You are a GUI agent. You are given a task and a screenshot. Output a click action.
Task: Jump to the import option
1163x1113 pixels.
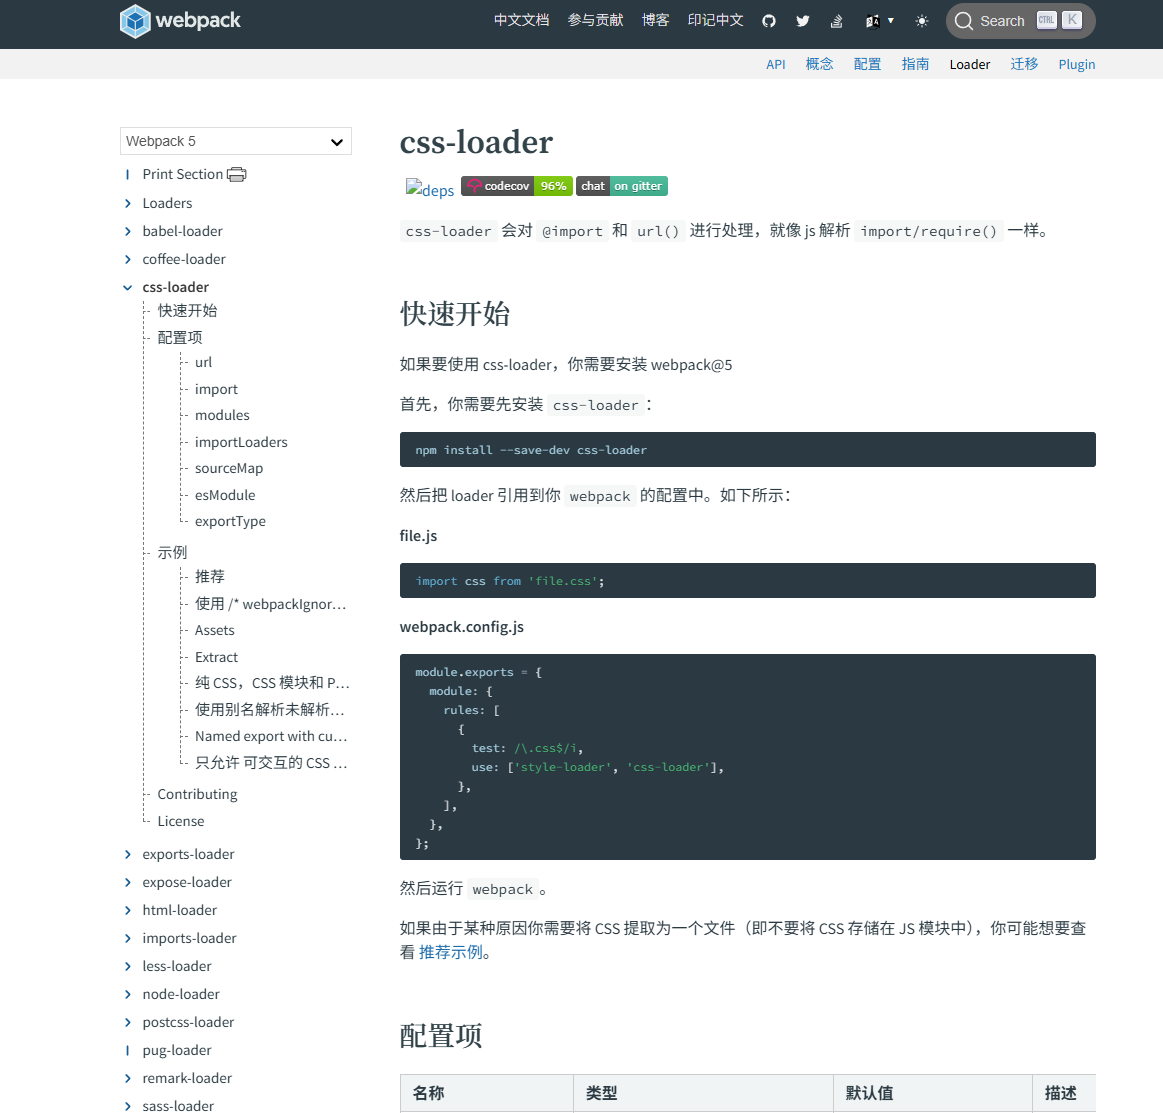point(217,389)
